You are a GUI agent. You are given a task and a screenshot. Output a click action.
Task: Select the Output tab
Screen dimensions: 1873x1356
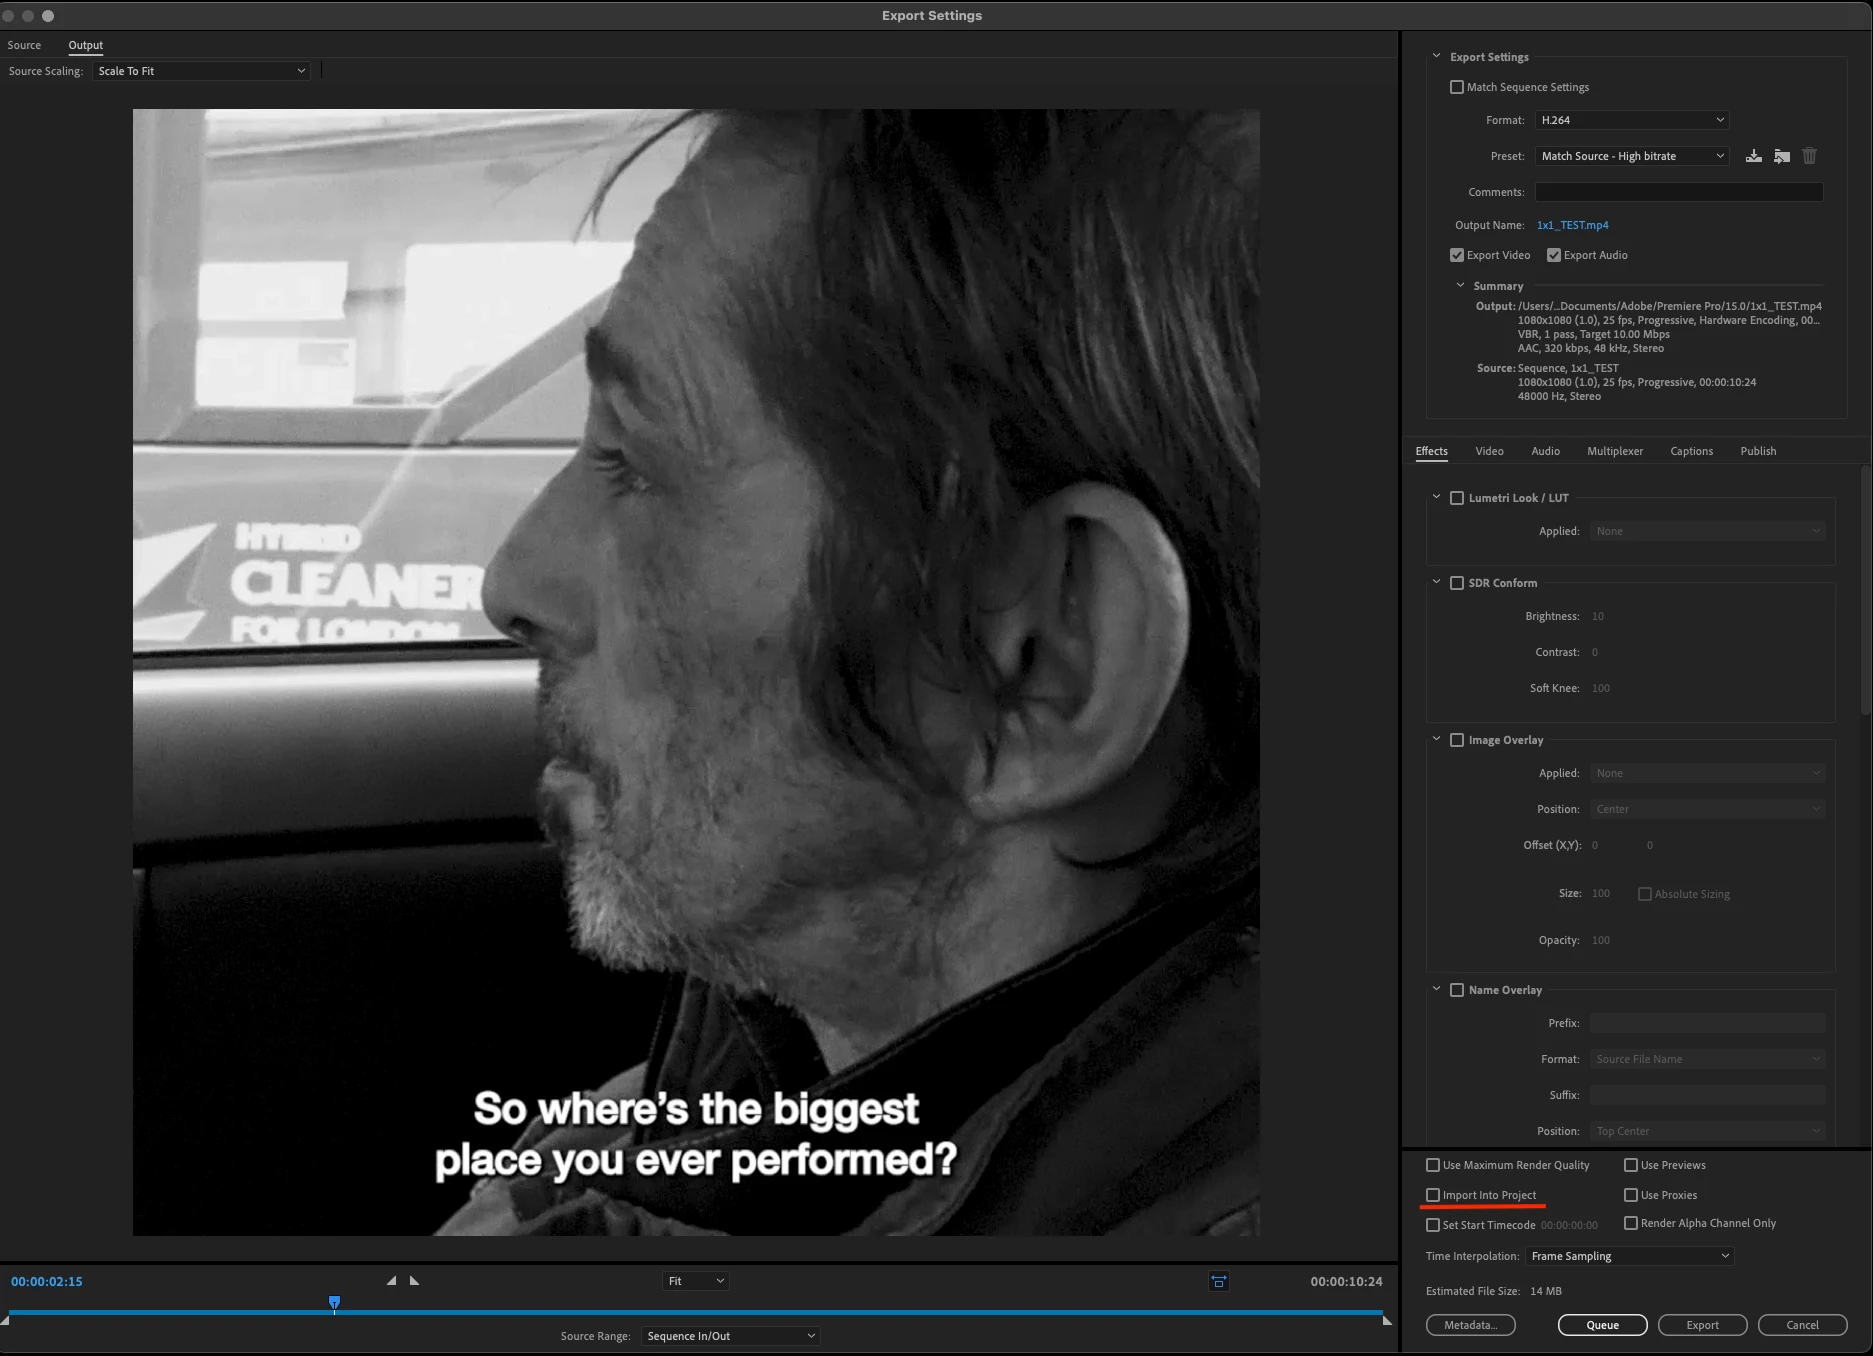click(86, 45)
